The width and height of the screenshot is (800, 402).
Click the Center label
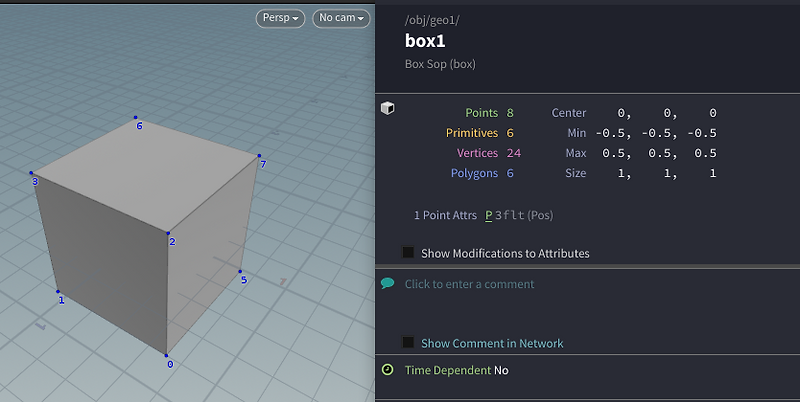pyautogui.click(x=569, y=113)
